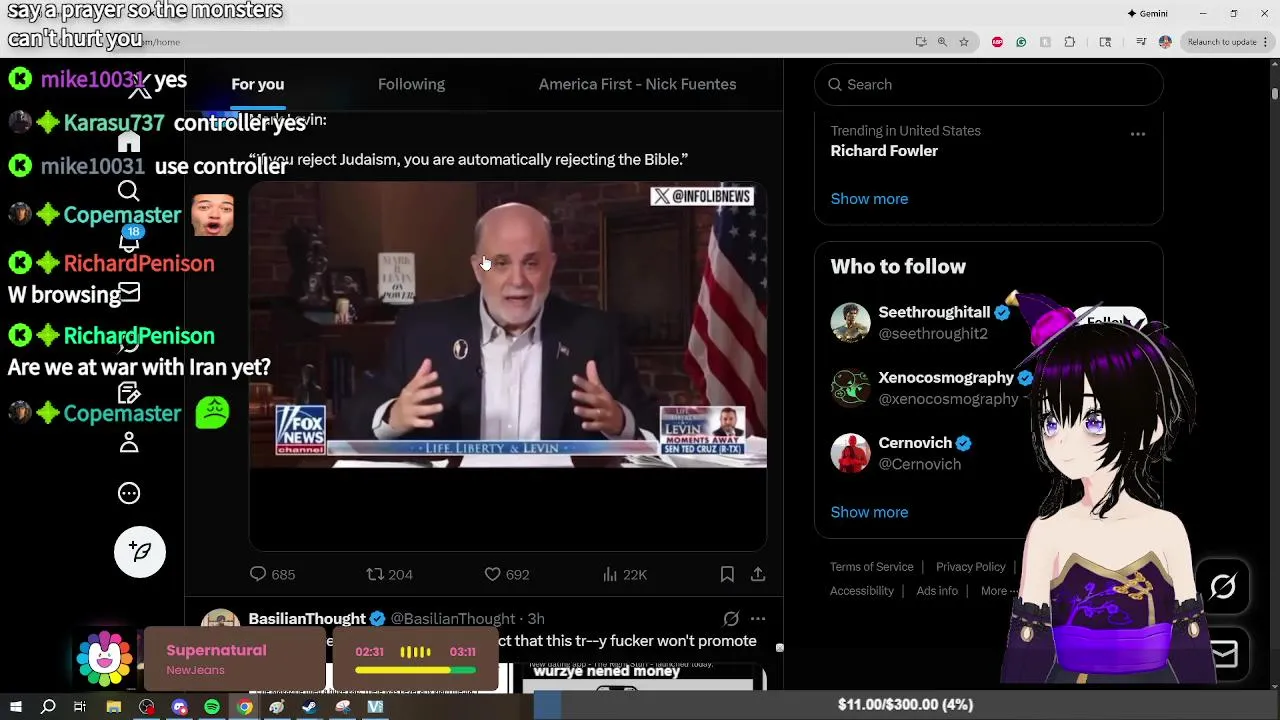
Task: Switch to the Following tab
Action: 411,84
